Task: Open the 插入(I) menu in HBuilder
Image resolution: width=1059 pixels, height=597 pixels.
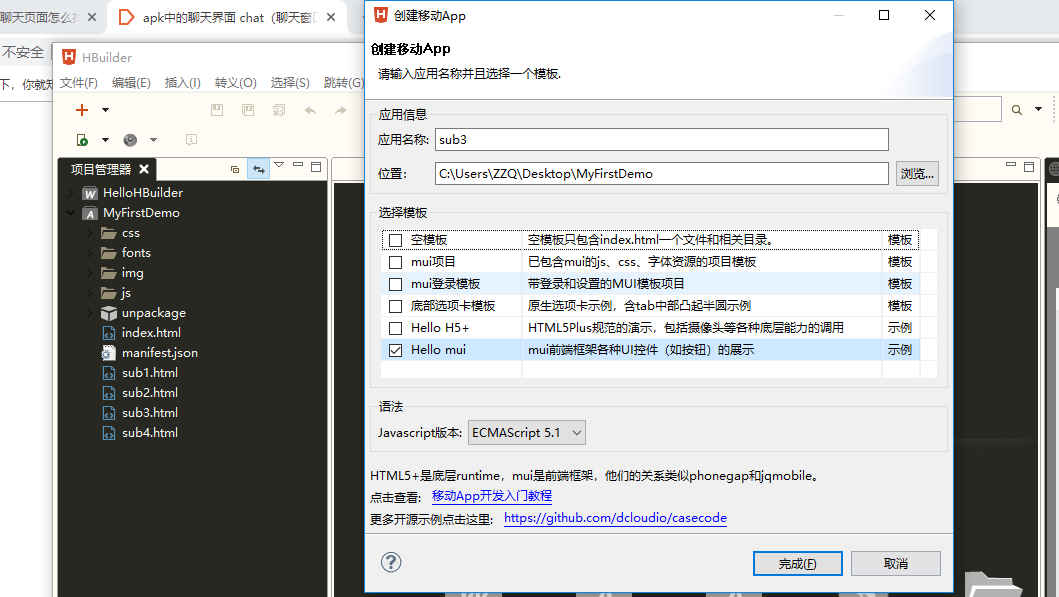Action: 182,82
